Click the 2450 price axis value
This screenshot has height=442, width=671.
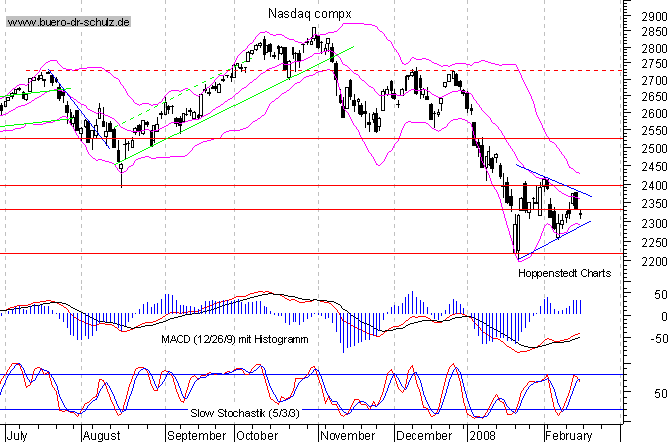pyautogui.click(x=655, y=166)
